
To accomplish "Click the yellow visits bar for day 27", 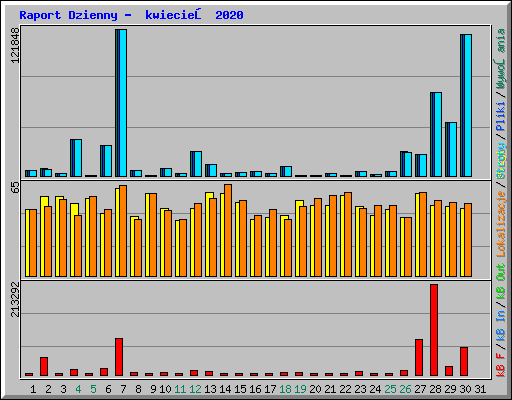I will pos(417,235).
